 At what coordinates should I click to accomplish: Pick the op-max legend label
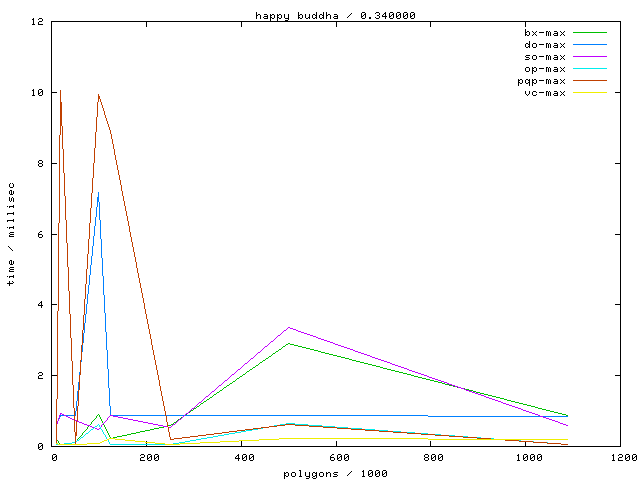(x=545, y=69)
